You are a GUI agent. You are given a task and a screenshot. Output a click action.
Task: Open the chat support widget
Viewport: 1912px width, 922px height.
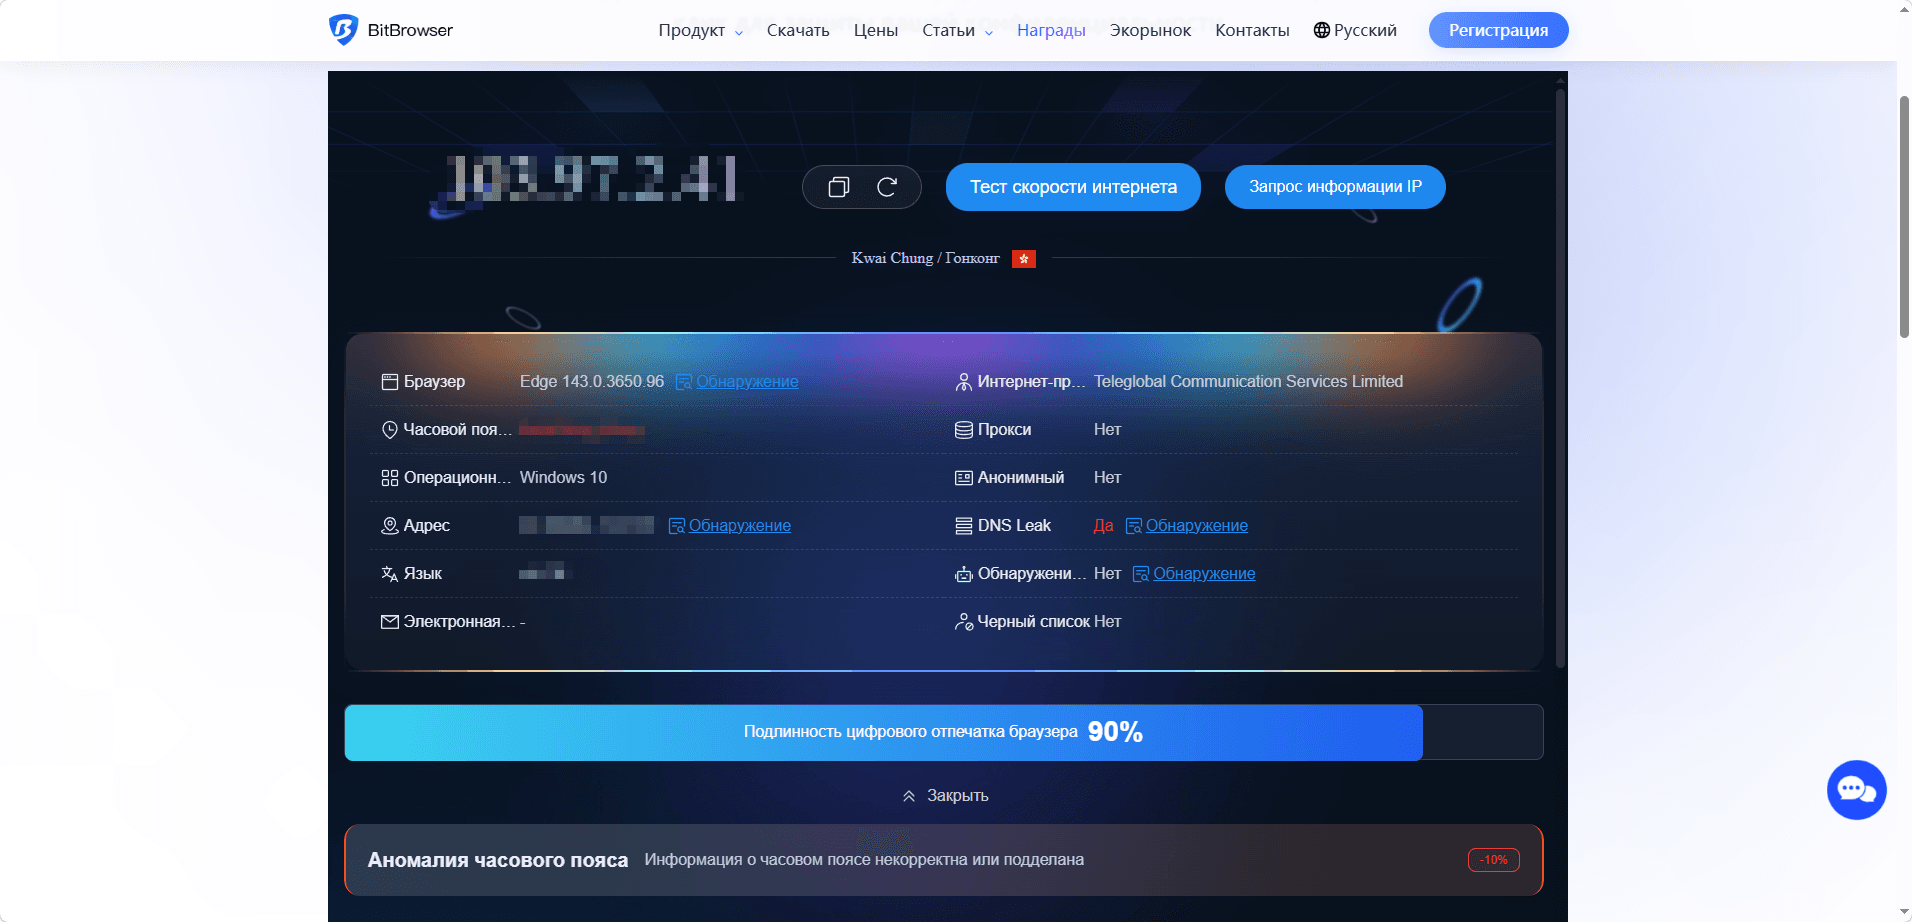1856,789
